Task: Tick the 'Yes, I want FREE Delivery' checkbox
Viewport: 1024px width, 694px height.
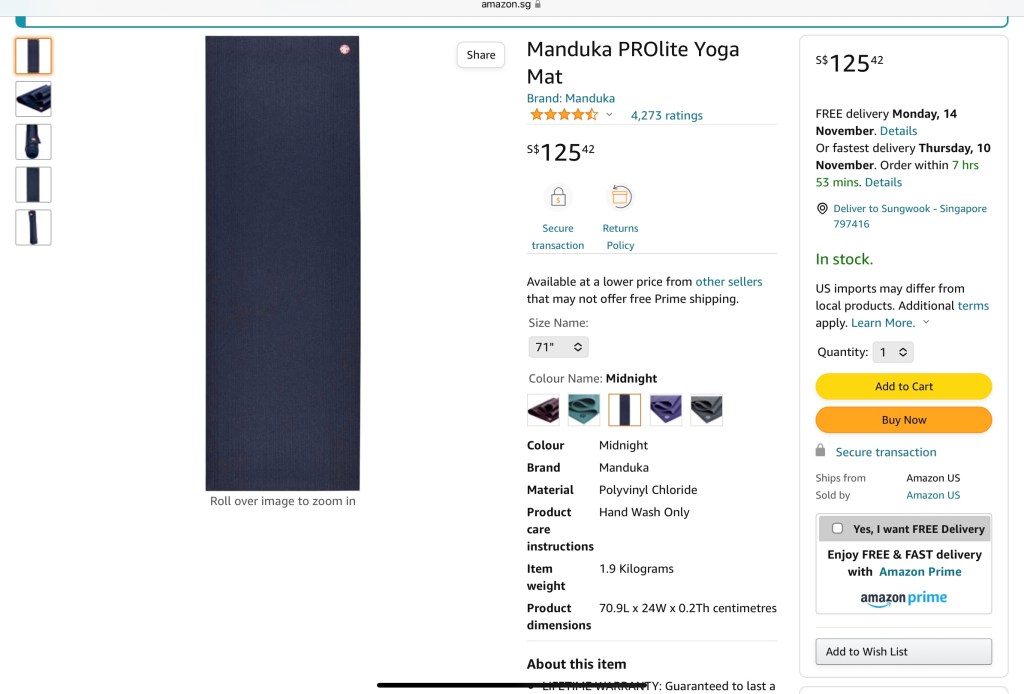Action: (x=838, y=528)
